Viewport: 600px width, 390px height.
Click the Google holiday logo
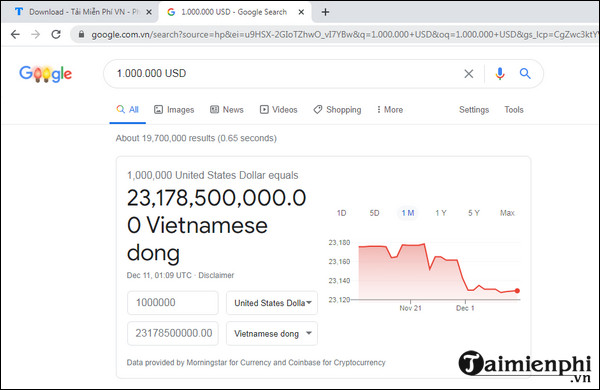click(x=46, y=73)
